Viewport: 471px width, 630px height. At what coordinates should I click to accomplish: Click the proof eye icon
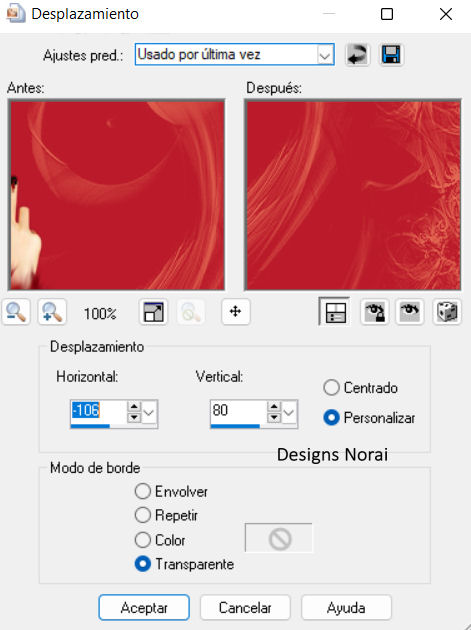tap(410, 312)
